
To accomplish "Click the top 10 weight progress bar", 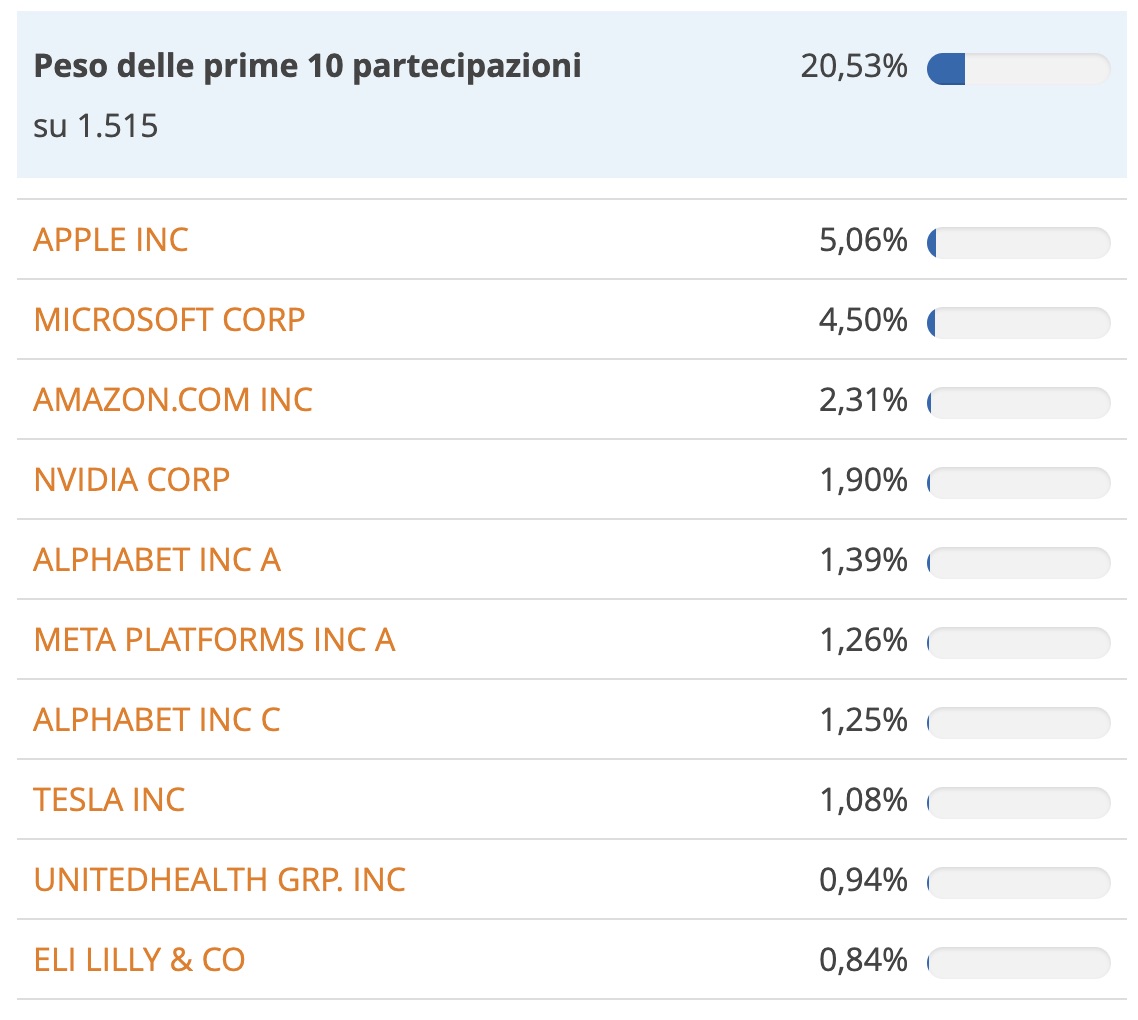I will pos(1018,68).
